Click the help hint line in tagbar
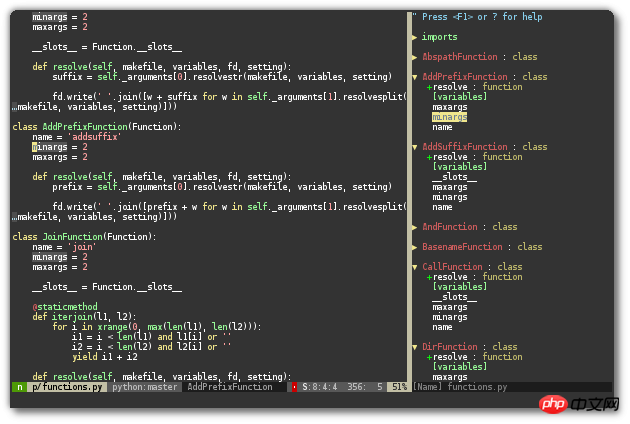Image resolution: width=630 pixels, height=424 pixels. pos(482,17)
